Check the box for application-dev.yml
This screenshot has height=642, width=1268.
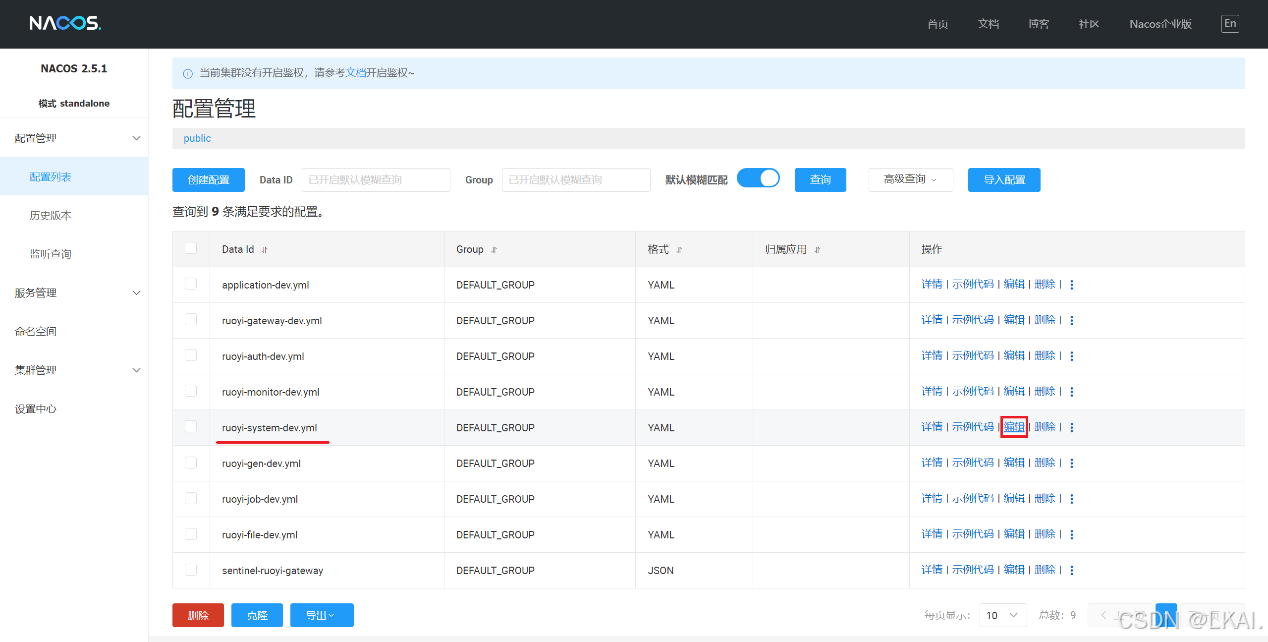pyautogui.click(x=191, y=284)
